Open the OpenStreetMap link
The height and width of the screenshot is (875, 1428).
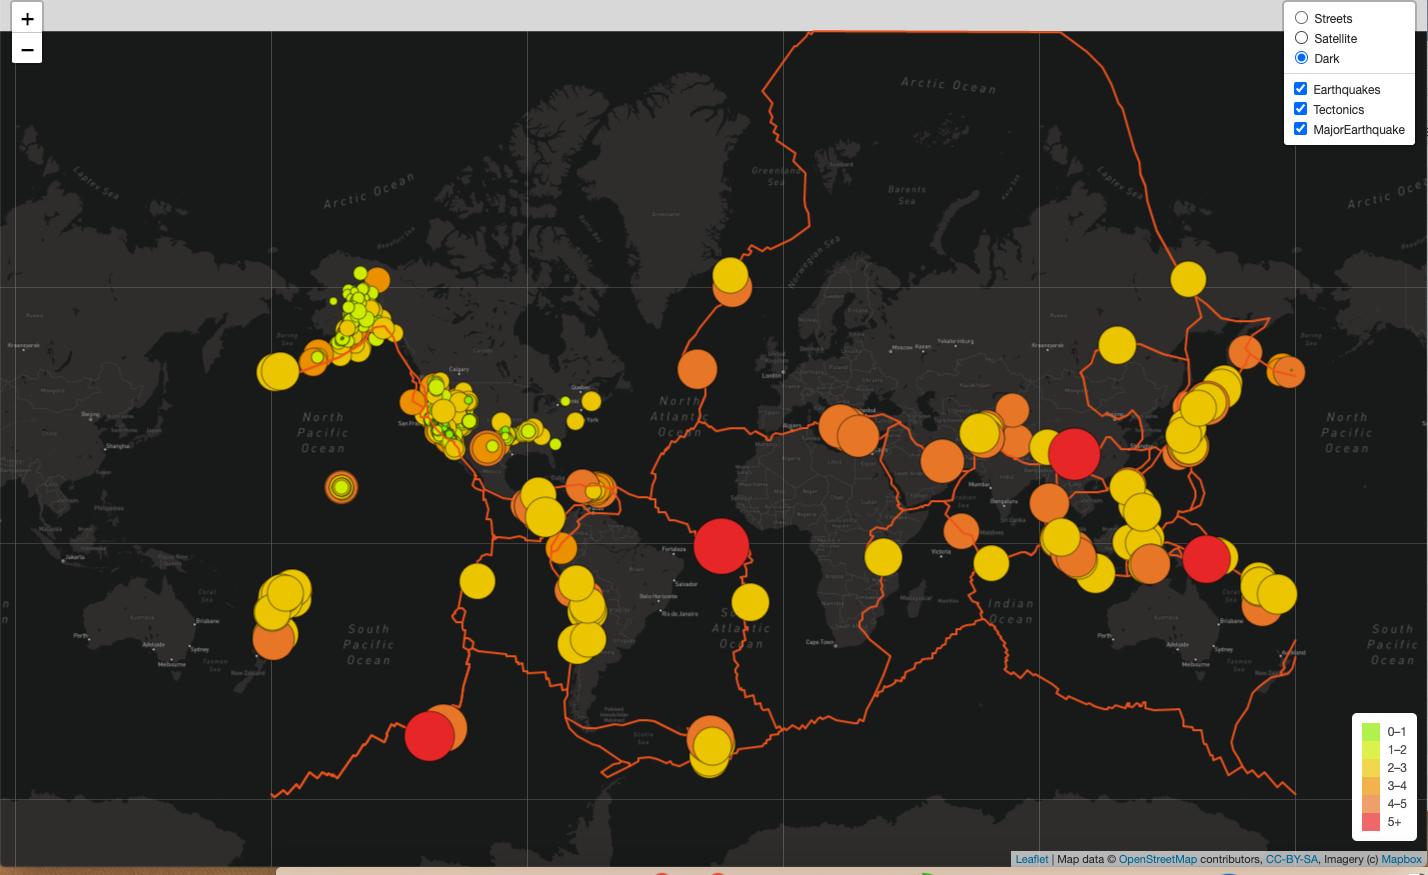coord(1157,859)
